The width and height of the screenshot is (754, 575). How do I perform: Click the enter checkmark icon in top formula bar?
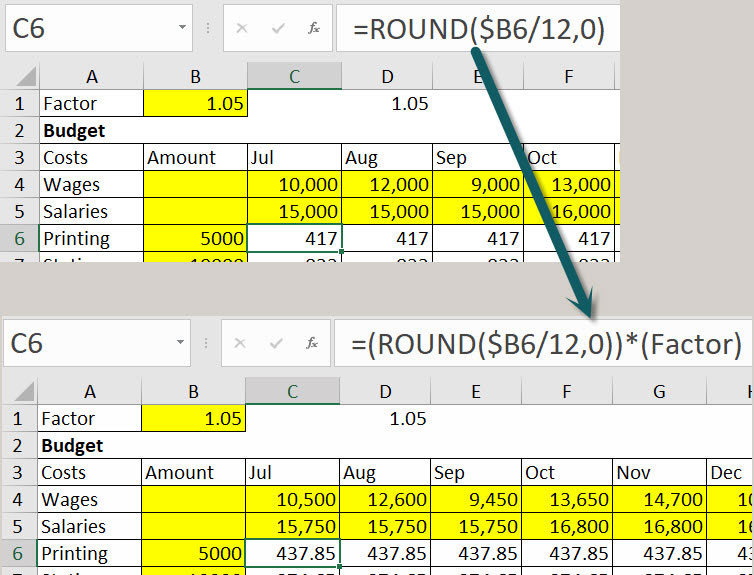point(278,28)
